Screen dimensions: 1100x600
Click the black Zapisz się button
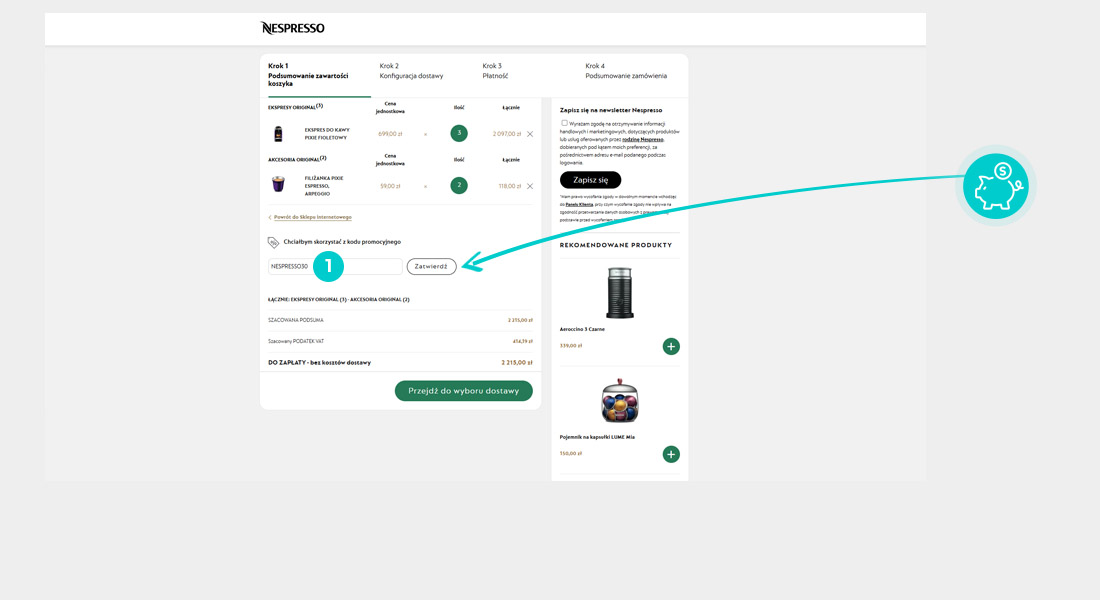pyautogui.click(x=590, y=180)
